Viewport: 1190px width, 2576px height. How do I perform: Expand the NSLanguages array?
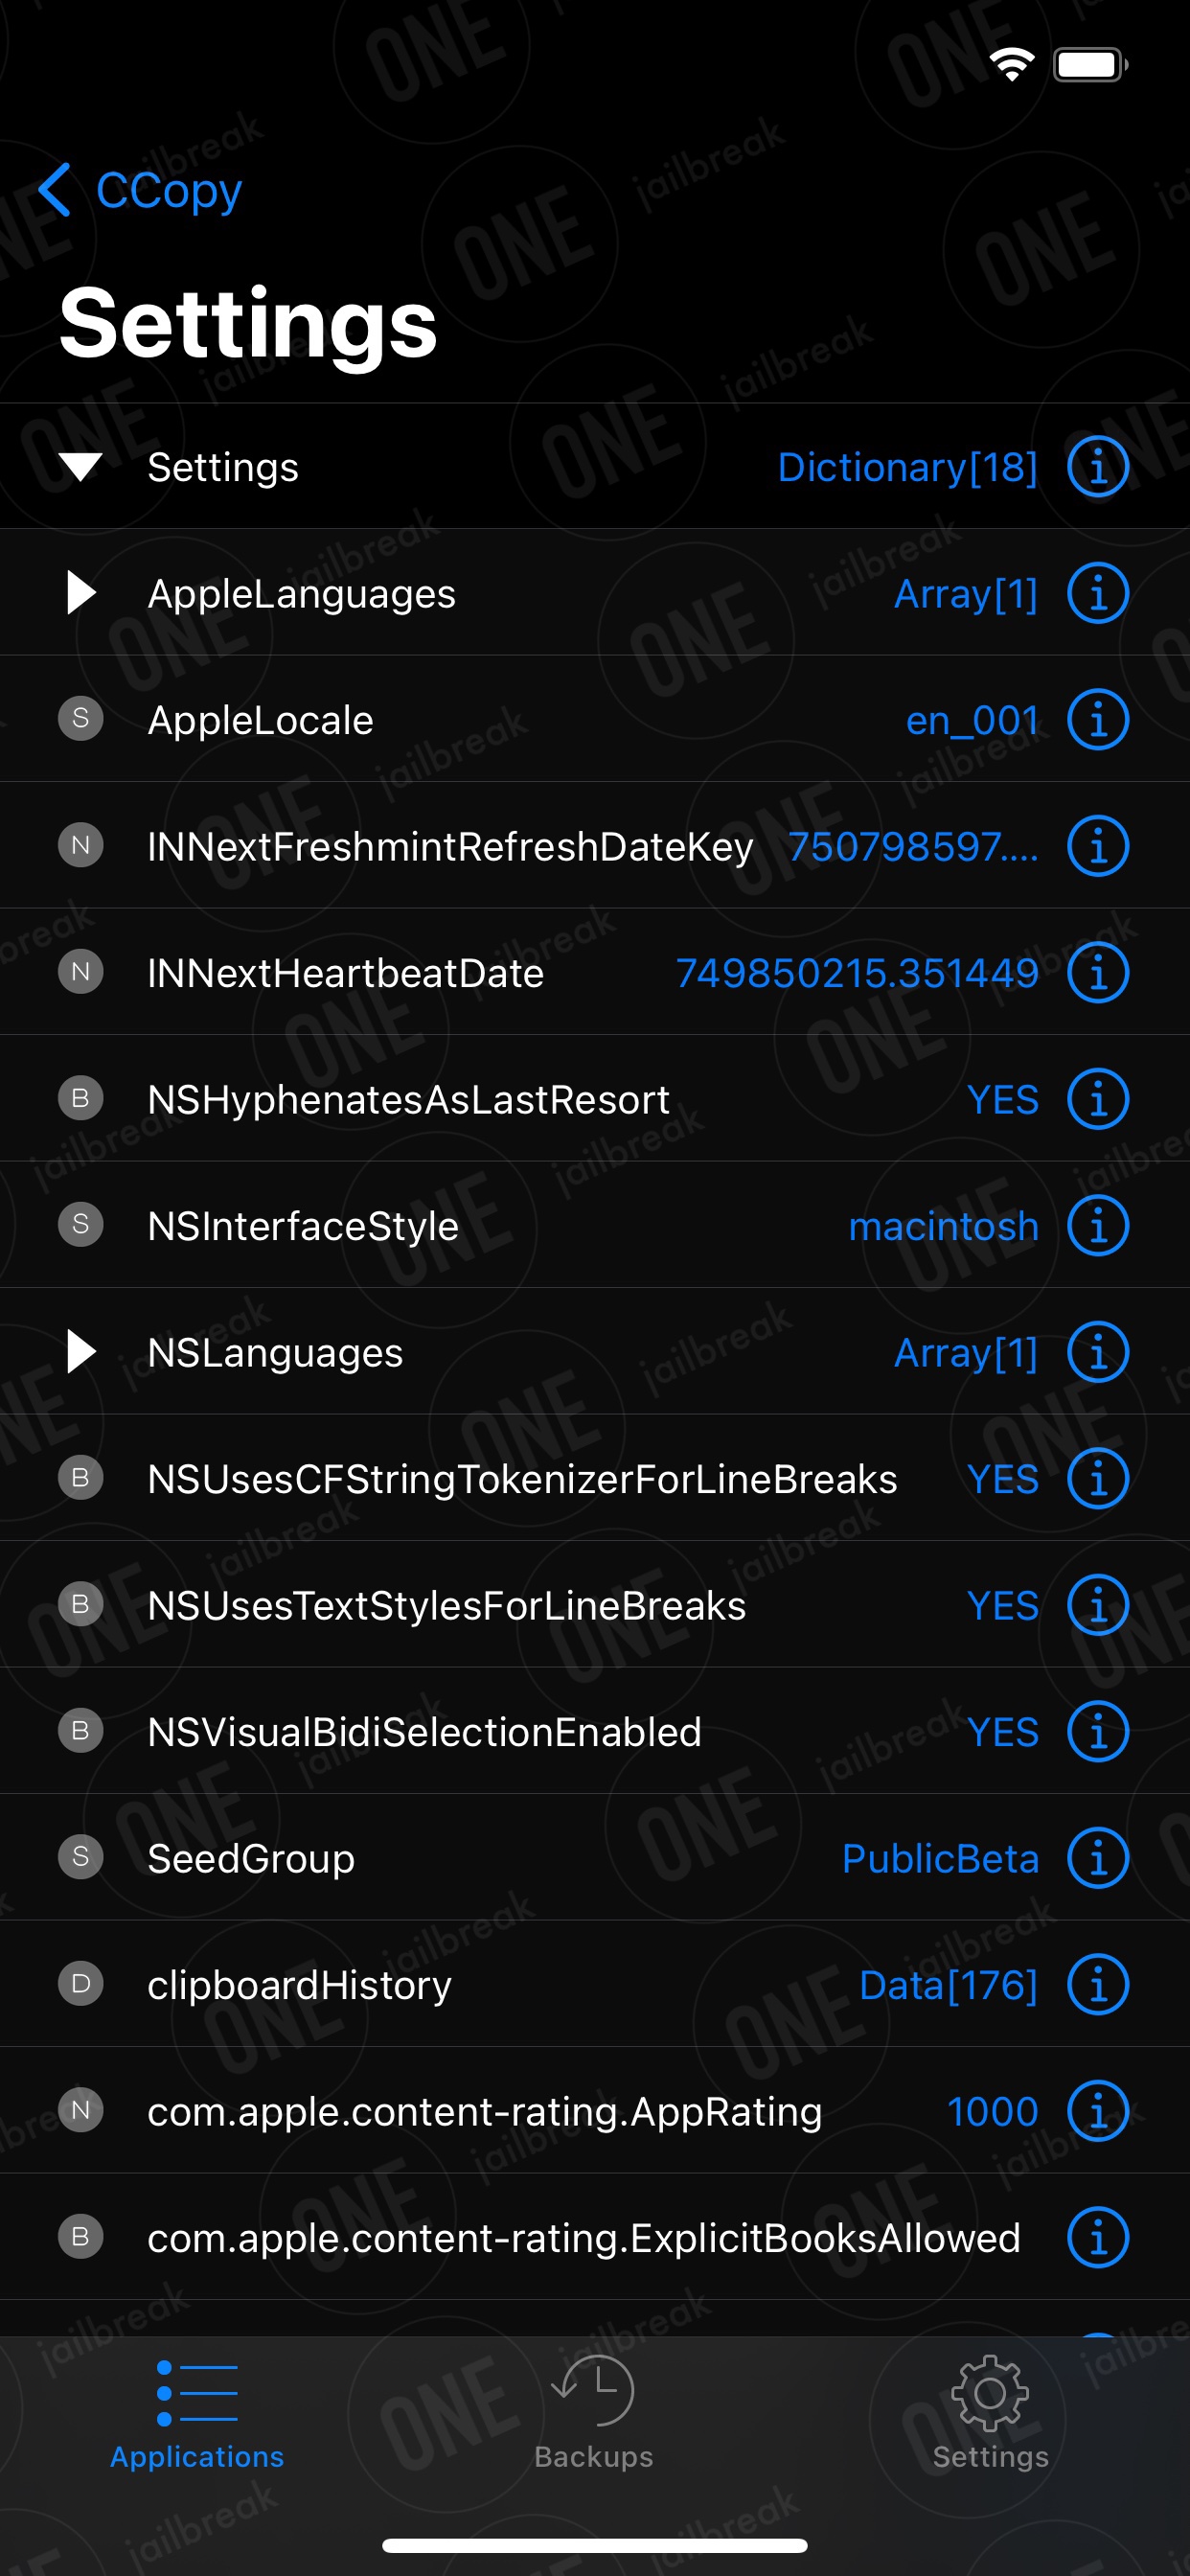point(81,1352)
